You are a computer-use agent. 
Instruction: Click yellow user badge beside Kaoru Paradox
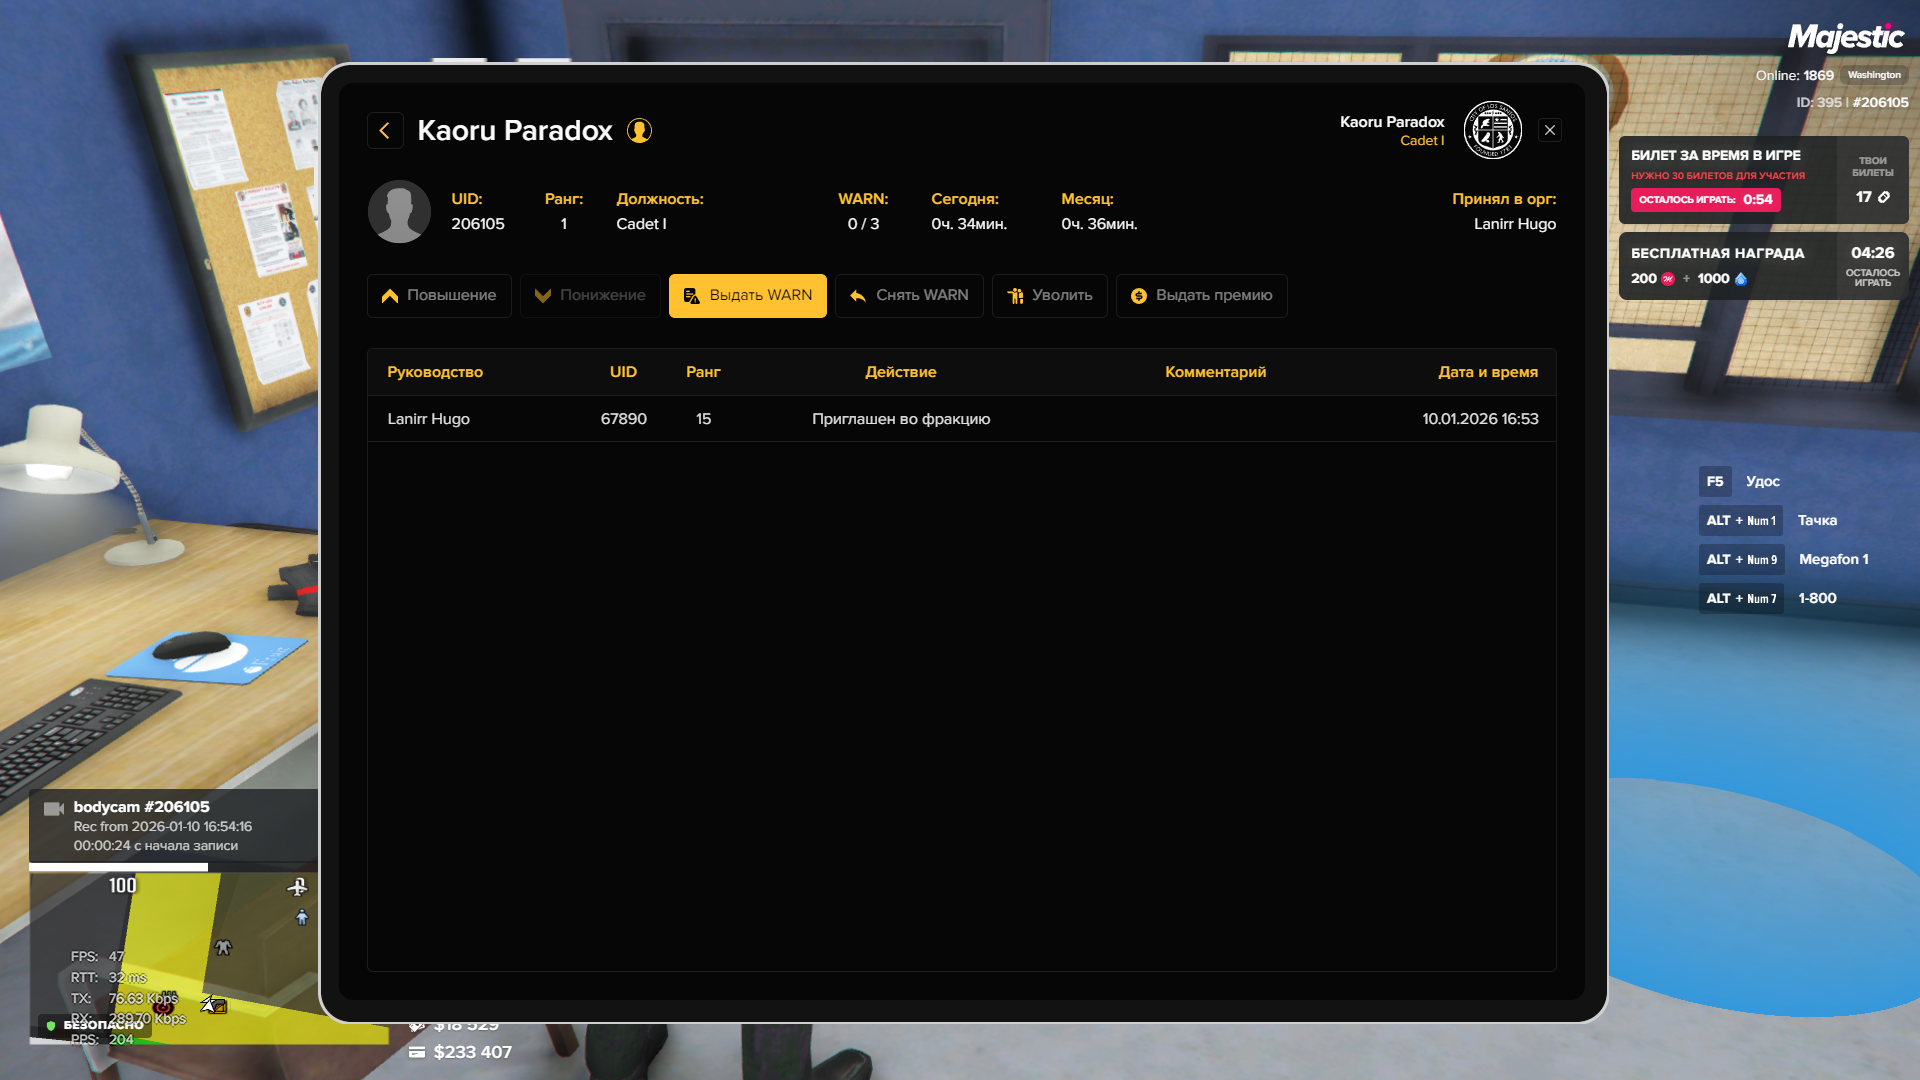click(x=639, y=131)
